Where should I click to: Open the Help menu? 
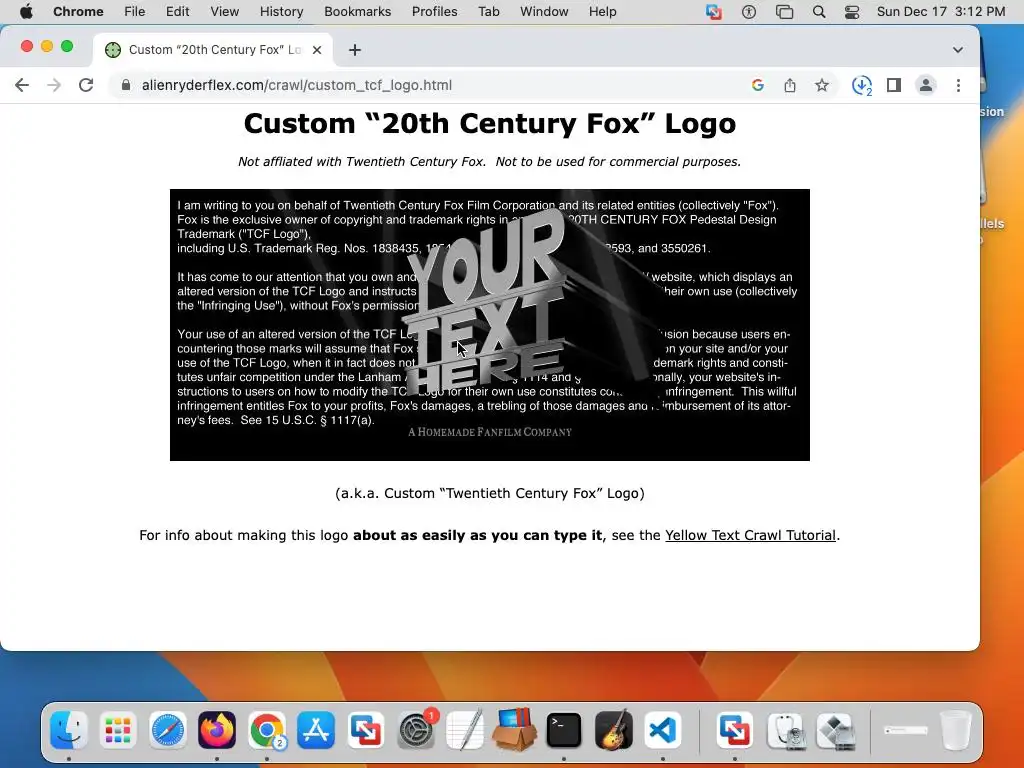click(602, 11)
